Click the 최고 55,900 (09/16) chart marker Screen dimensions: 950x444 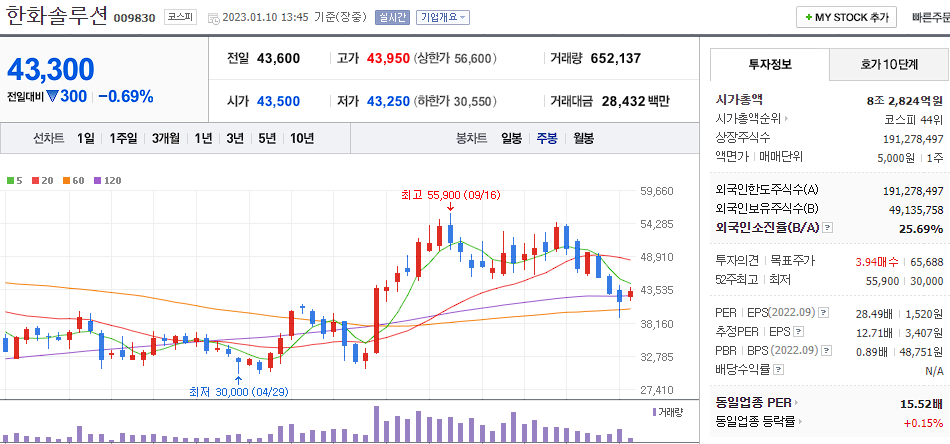pos(451,195)
